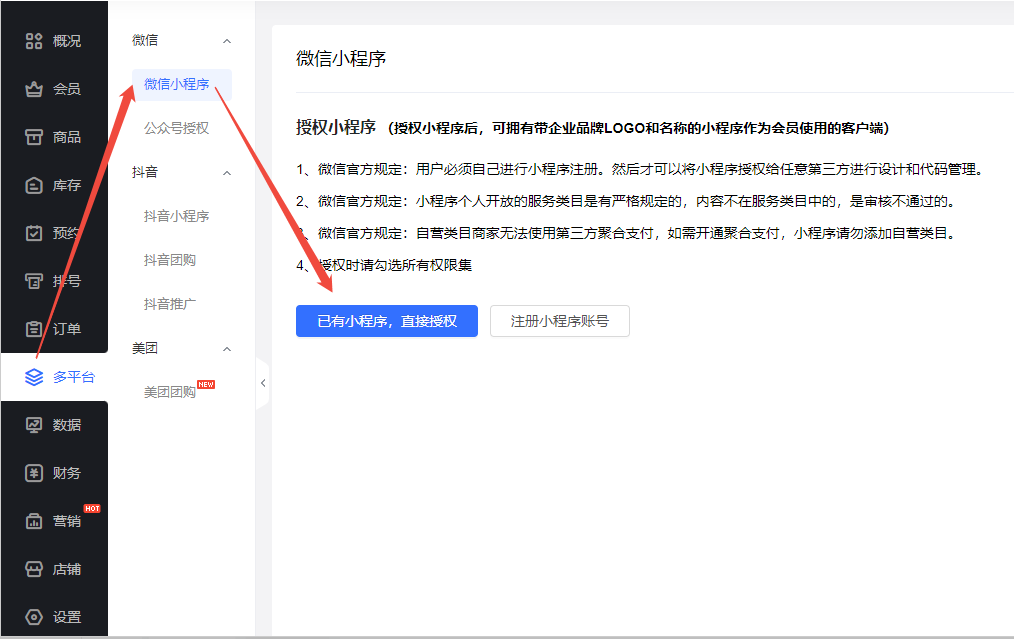Click the 财务 finance yen icon
This screenshot has height=639, width=1014.
pyautogui.click(x=34, y=473)
